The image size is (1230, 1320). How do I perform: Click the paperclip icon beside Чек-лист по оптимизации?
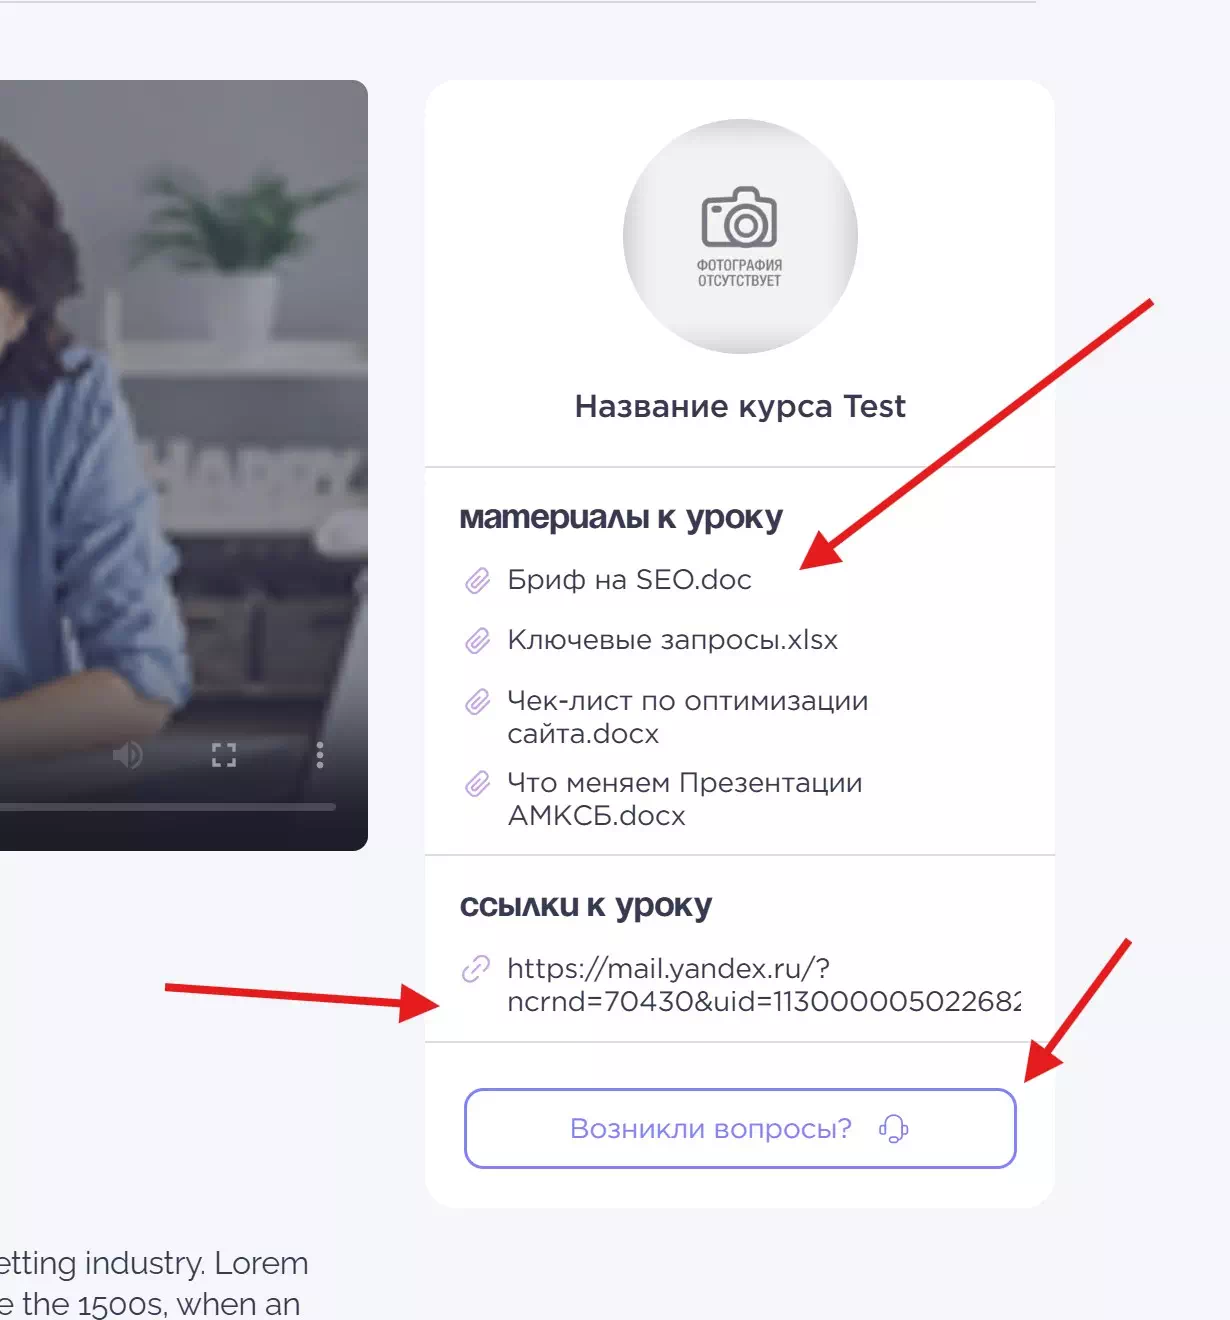coord(478,702)
